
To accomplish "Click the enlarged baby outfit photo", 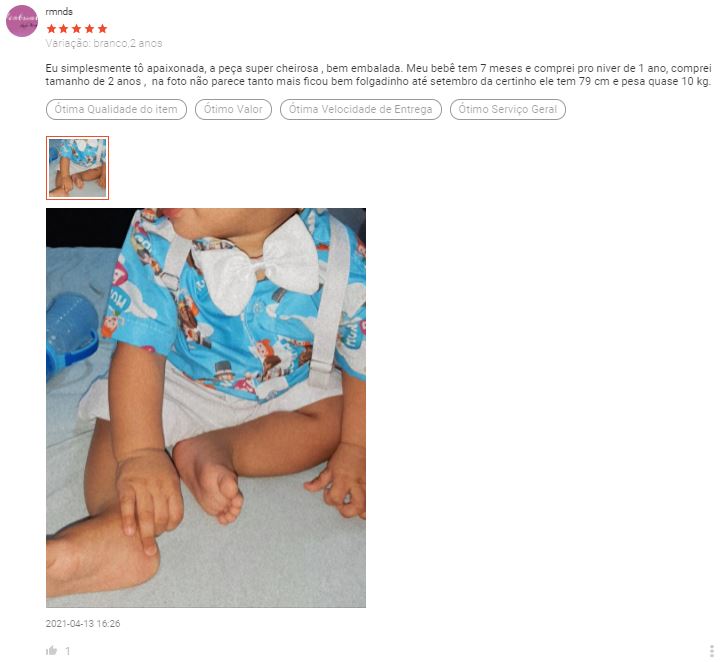I will pos(206,408).
